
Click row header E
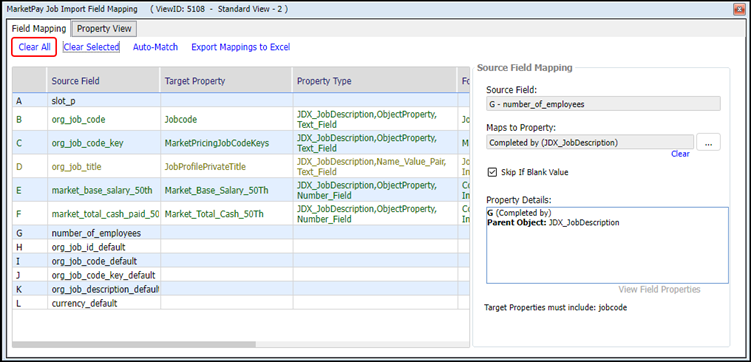point(30,190)
